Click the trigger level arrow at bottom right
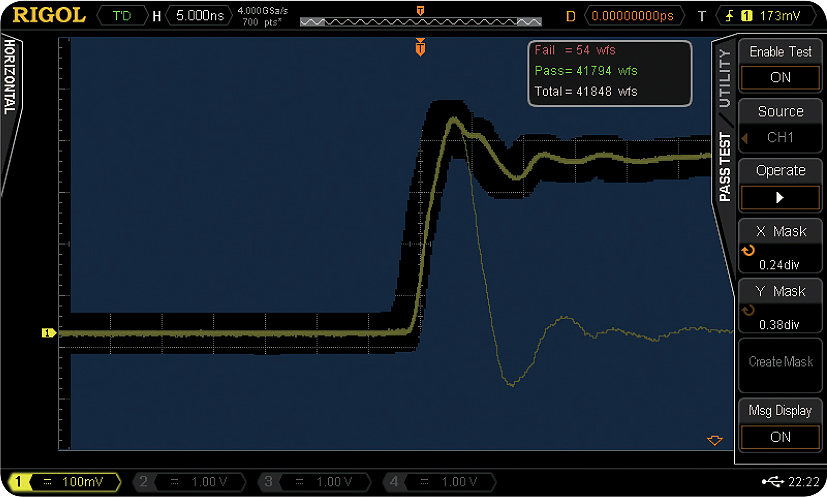827x497 pixels. pyautogui.click(x=714, y=440)
